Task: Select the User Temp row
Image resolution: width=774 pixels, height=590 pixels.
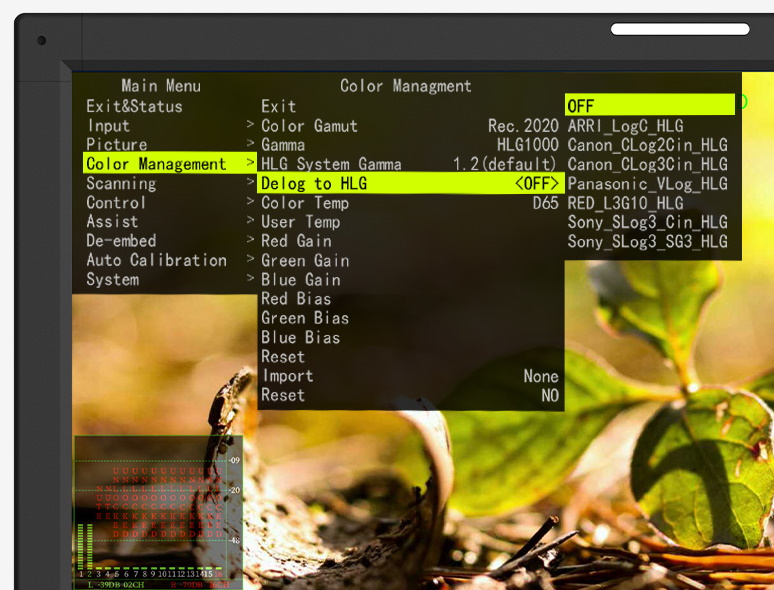Action: 410,222
